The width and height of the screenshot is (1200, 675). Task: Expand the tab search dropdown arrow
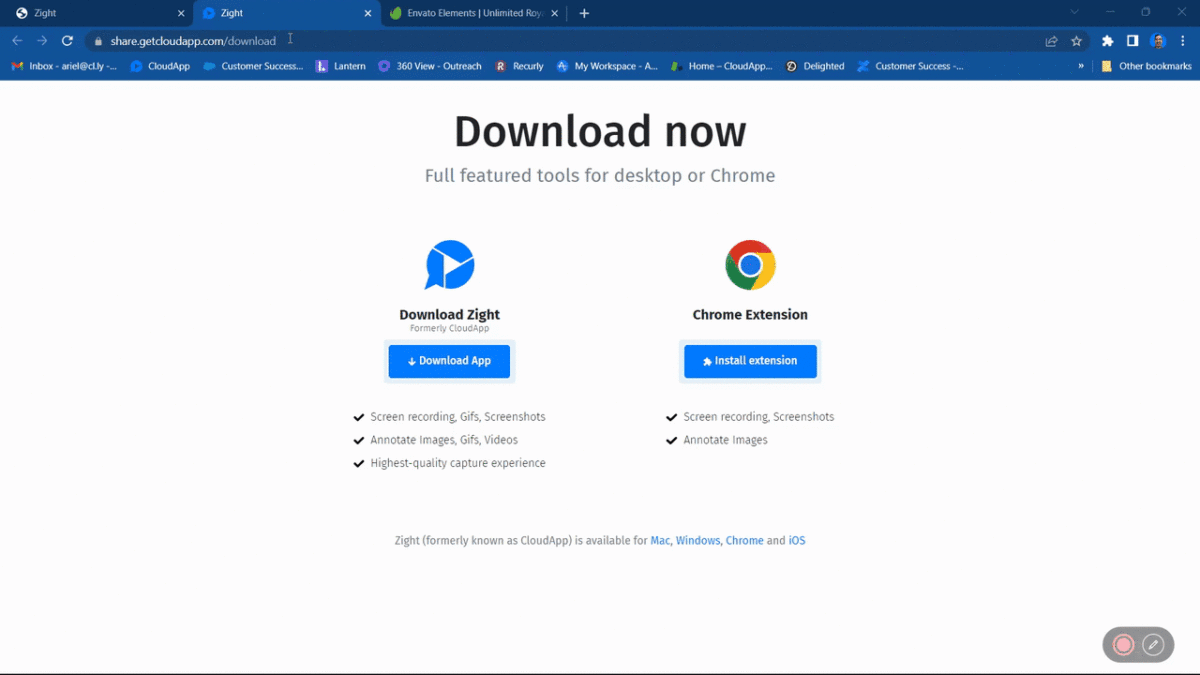[x=1075, y=13]
